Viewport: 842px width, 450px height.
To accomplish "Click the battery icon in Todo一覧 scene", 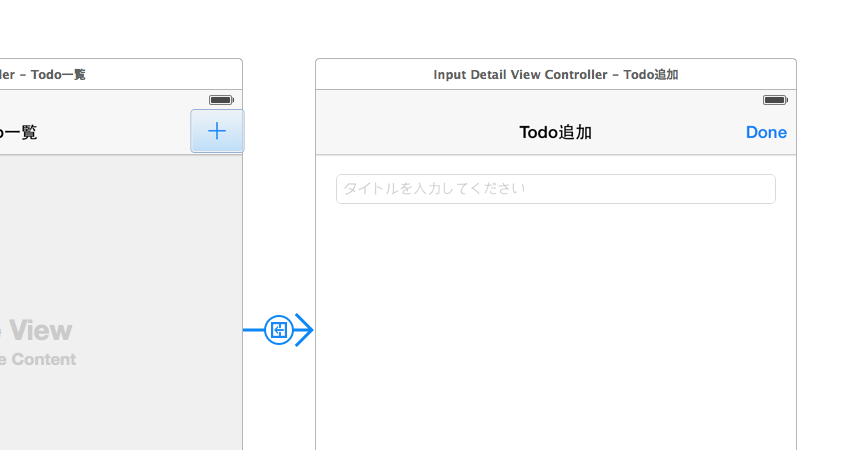I will coord(221,100).
